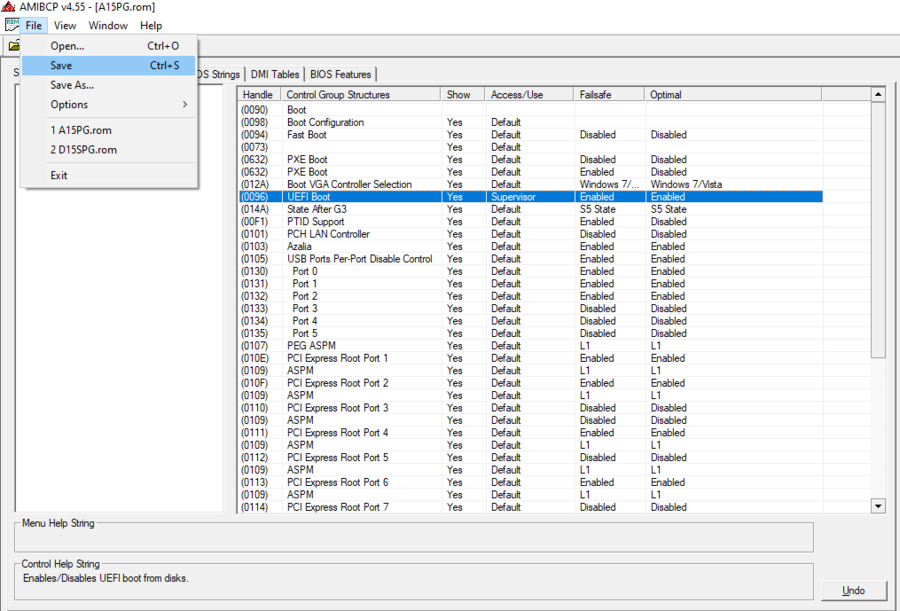The width and height of the screenshot is (900, 611).
Task: Open the Help menu
Action: coord(151,25)
